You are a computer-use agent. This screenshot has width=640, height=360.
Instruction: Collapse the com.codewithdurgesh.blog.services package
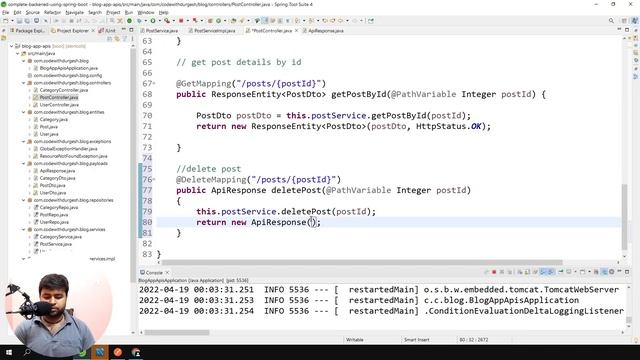click(x=24, y=230)
